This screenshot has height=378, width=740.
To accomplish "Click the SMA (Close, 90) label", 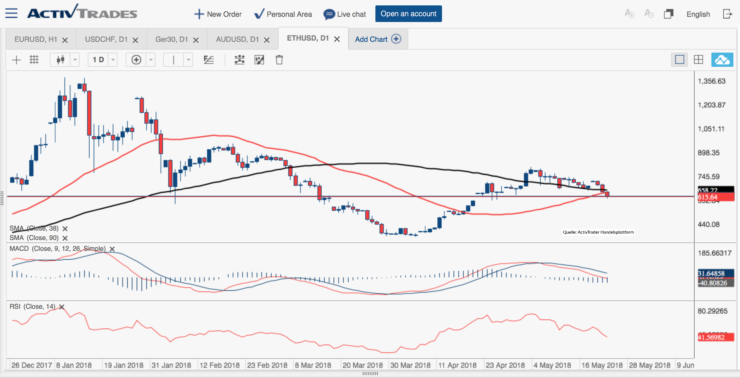I will coord(34,238).
